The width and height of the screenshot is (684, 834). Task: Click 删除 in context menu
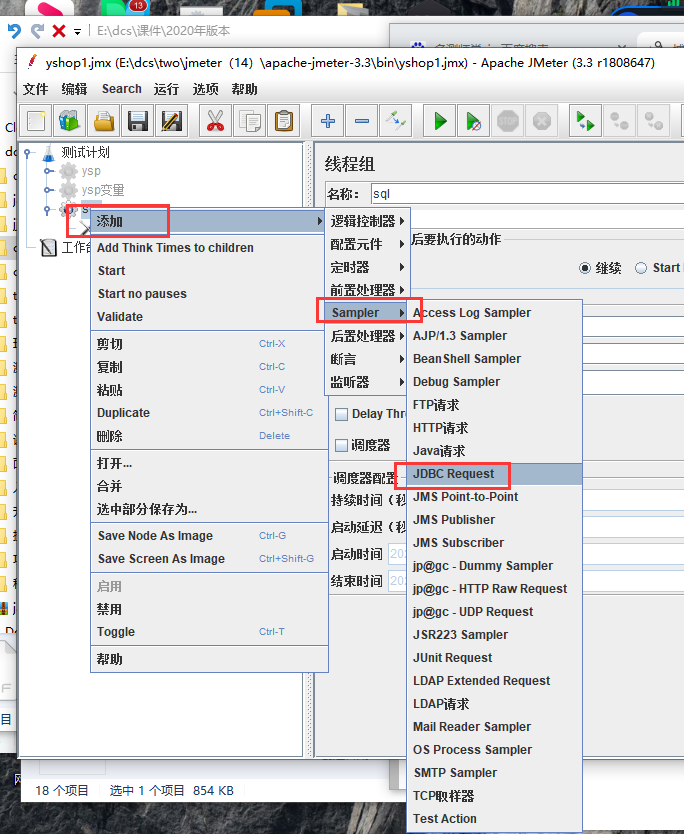(210, 436)
